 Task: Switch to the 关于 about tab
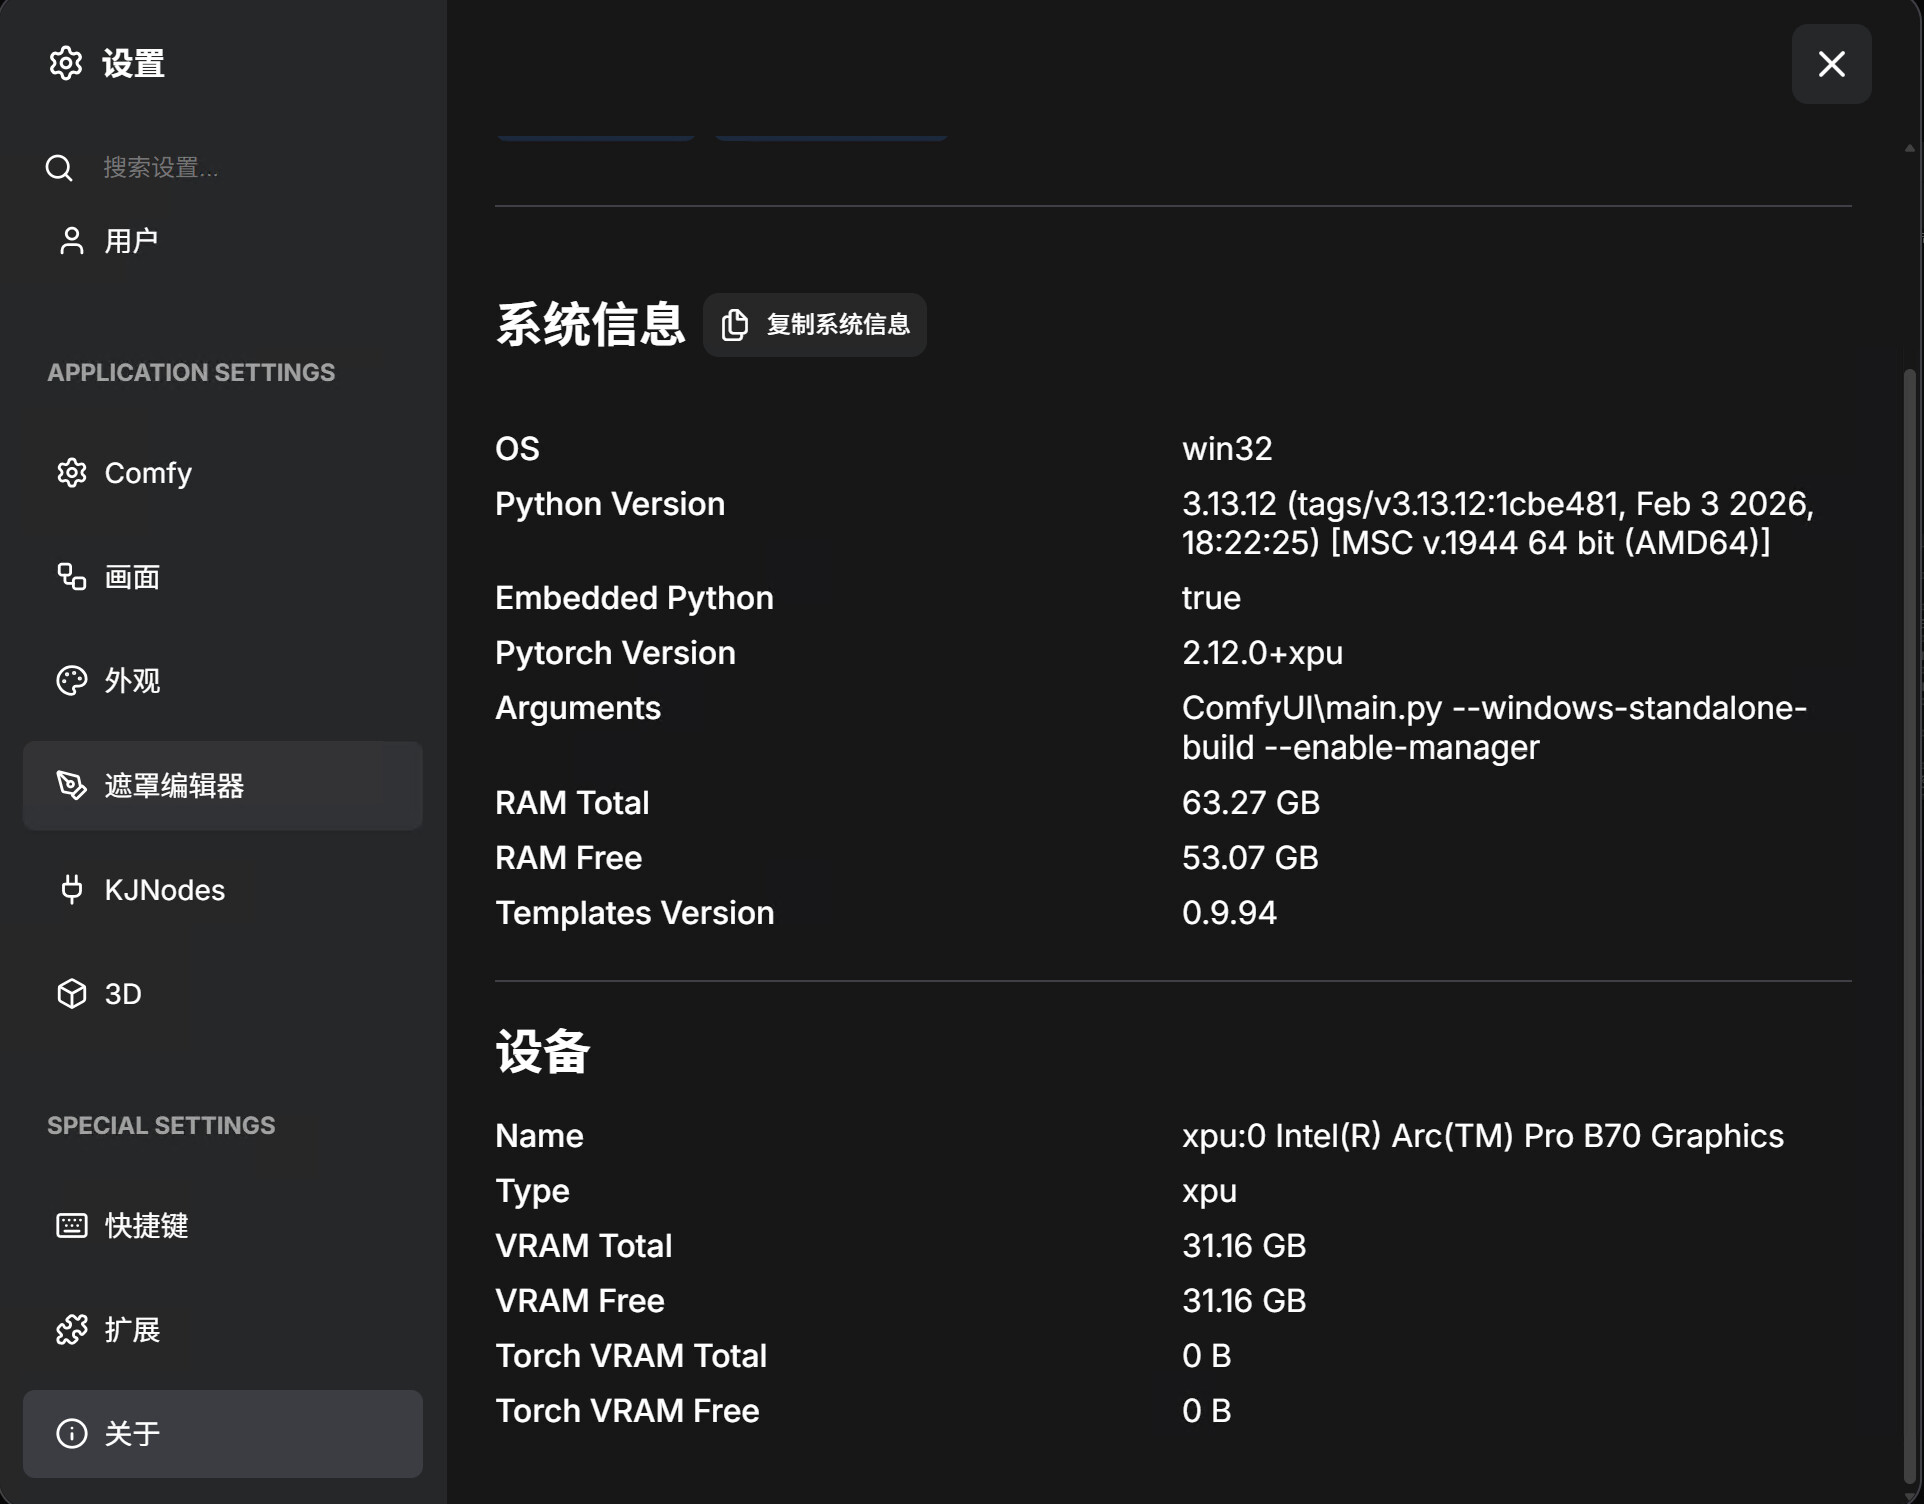tap(222, 1434)
